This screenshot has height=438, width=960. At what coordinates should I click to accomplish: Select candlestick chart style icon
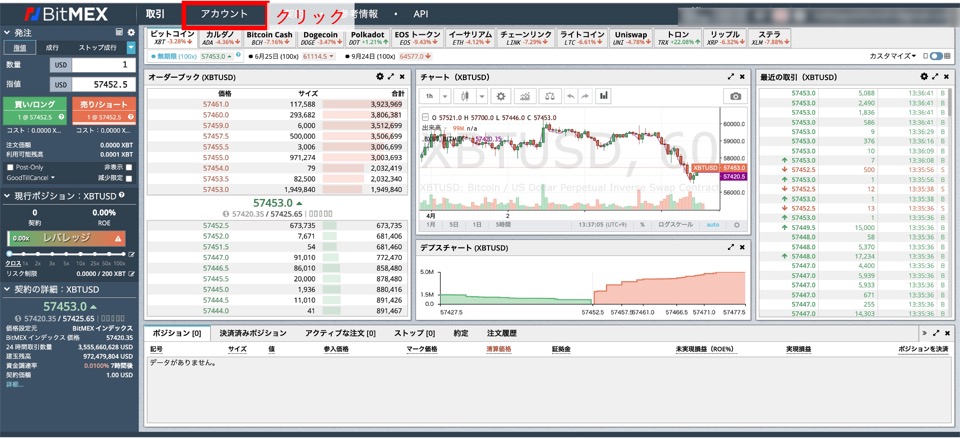(x=465, y=96)
